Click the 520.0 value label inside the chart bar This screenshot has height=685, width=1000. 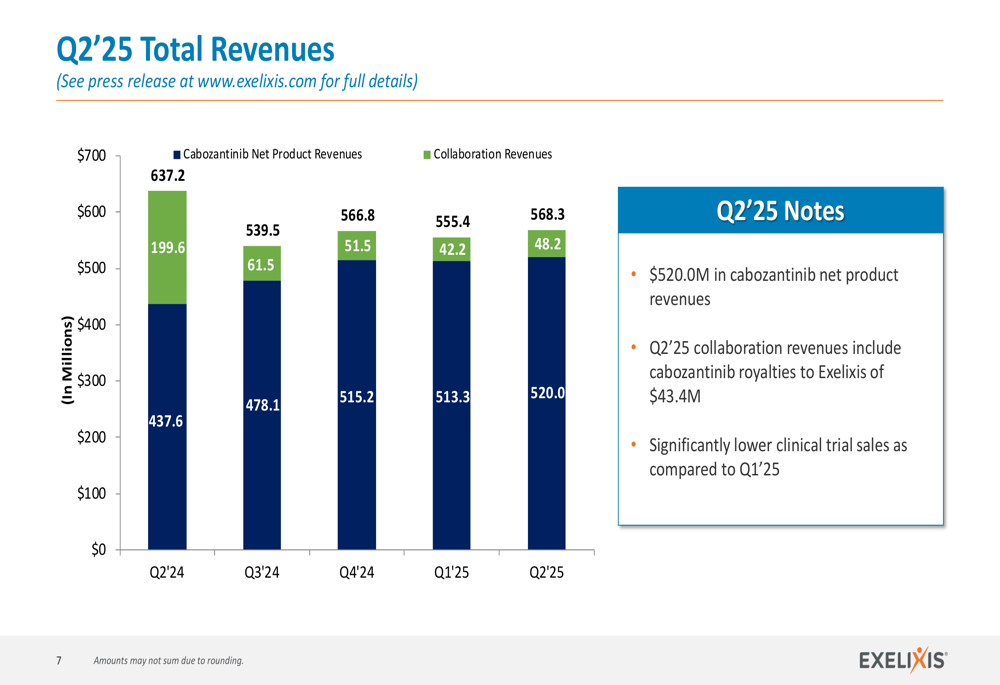548,393
